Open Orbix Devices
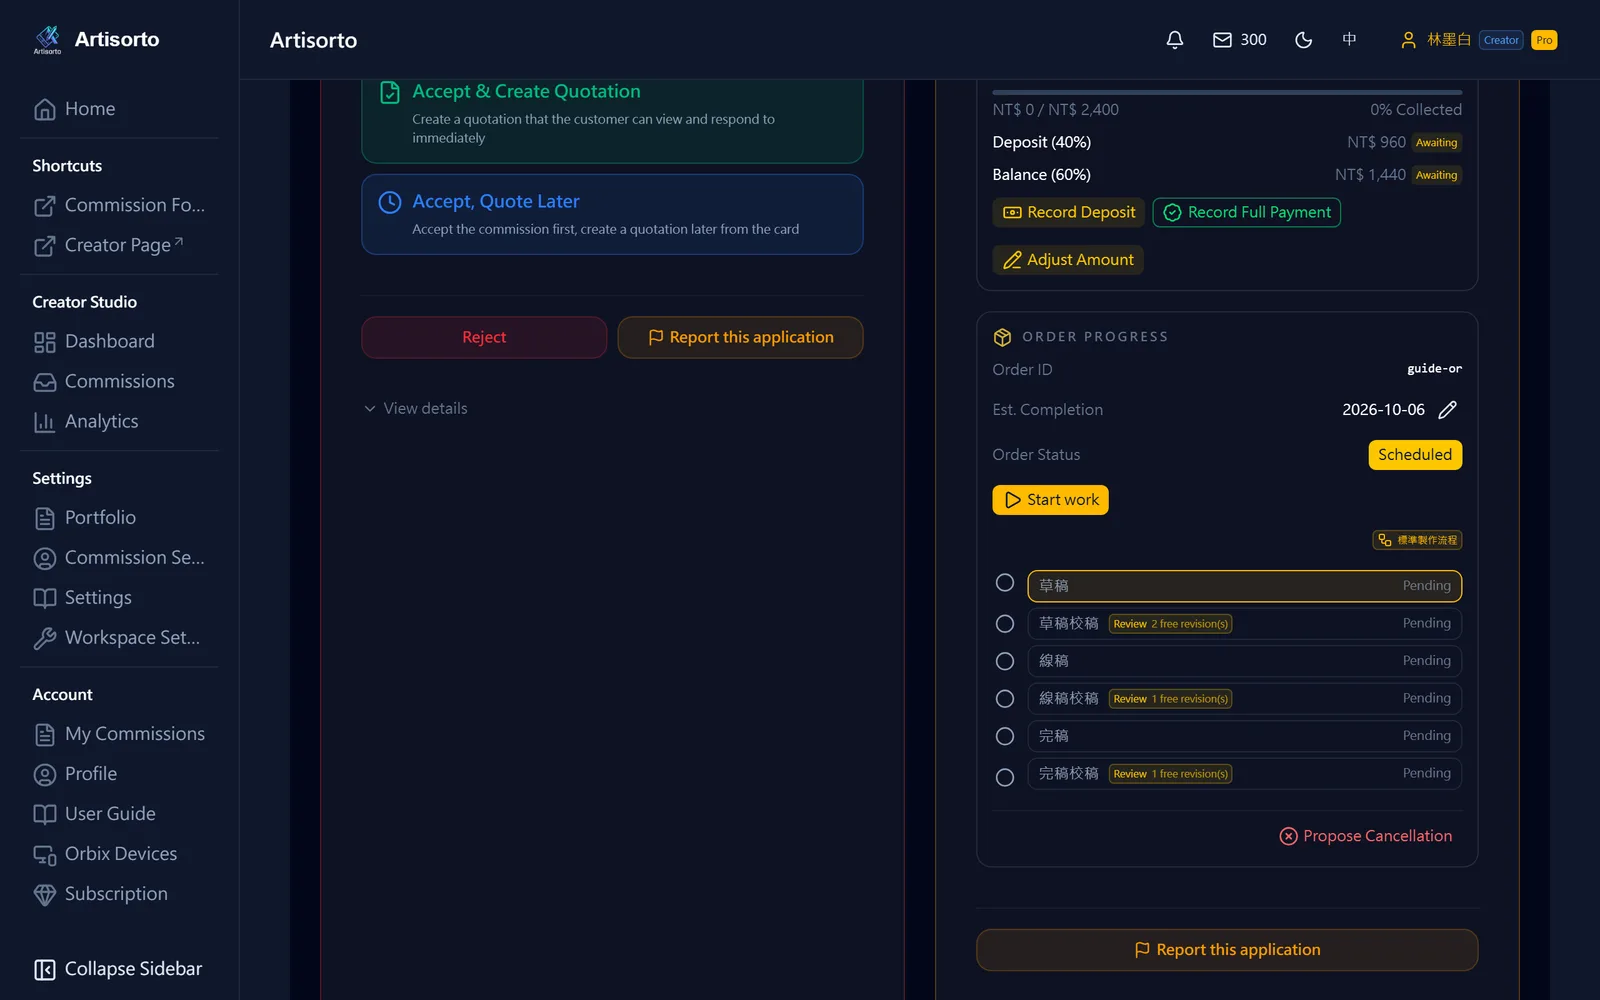This screenshot has width=1600, height=1000. [x=120, y=853]
